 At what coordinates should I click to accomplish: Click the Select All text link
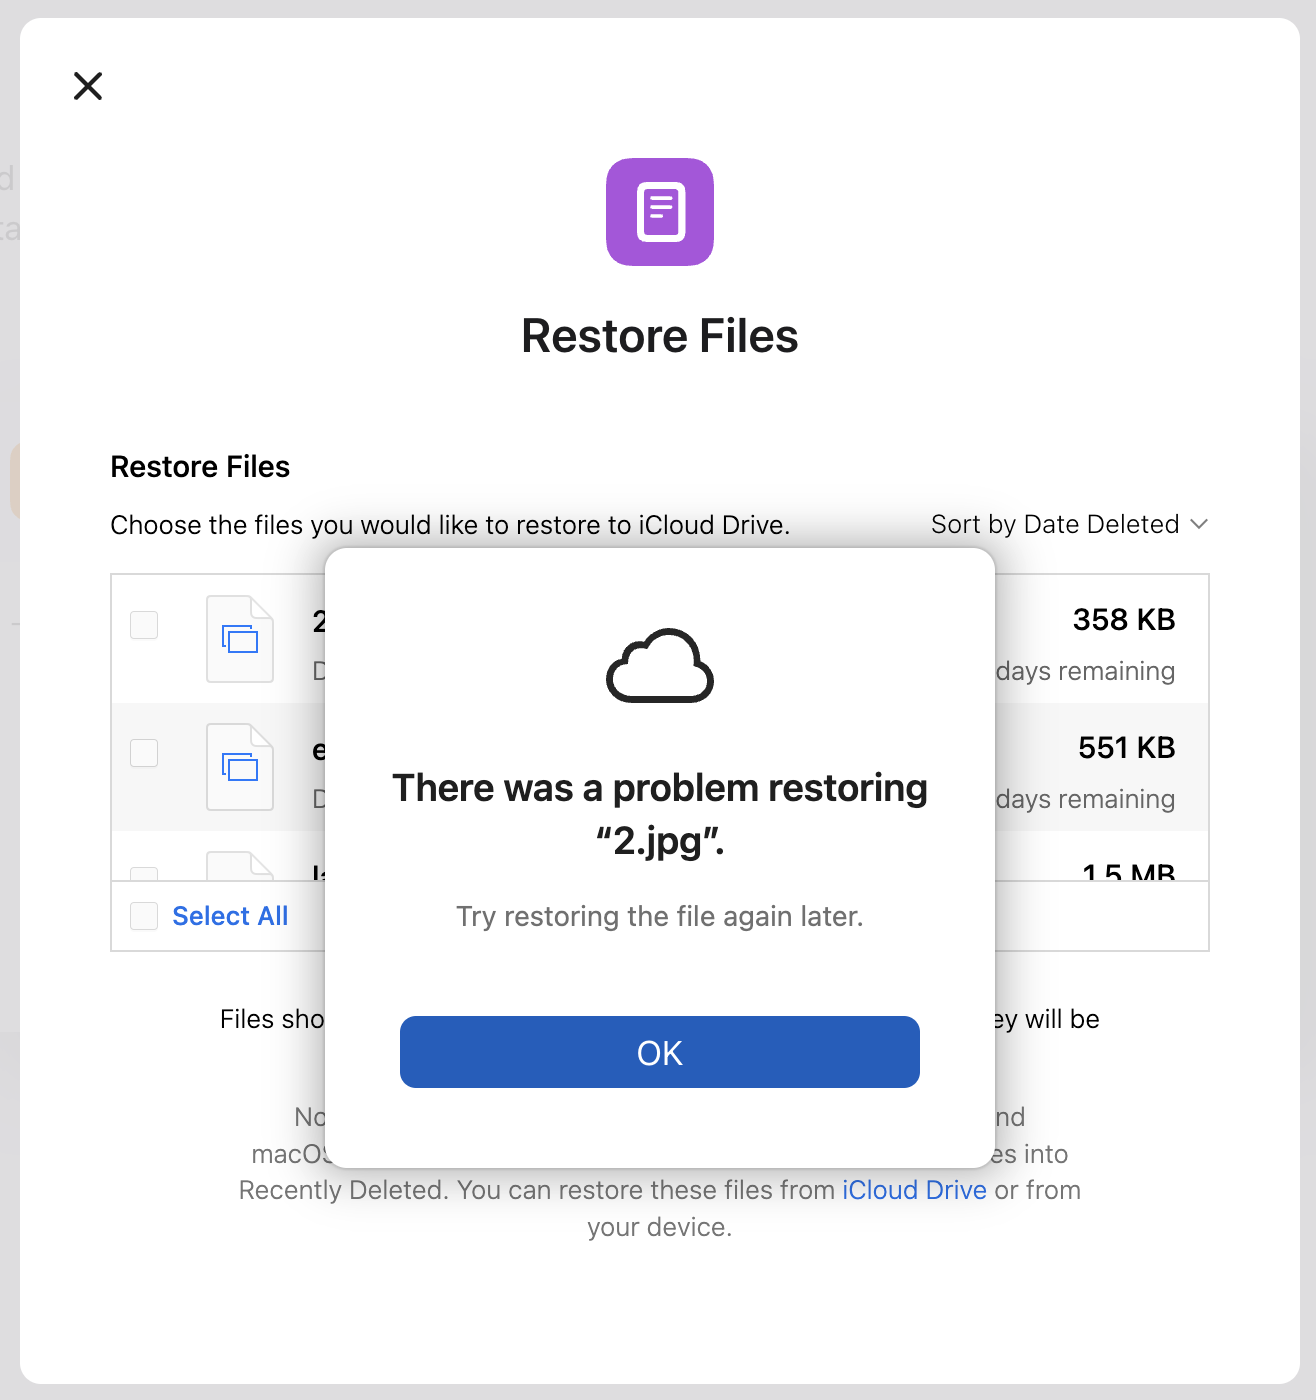pyautogui.click(x=230, y=915)
